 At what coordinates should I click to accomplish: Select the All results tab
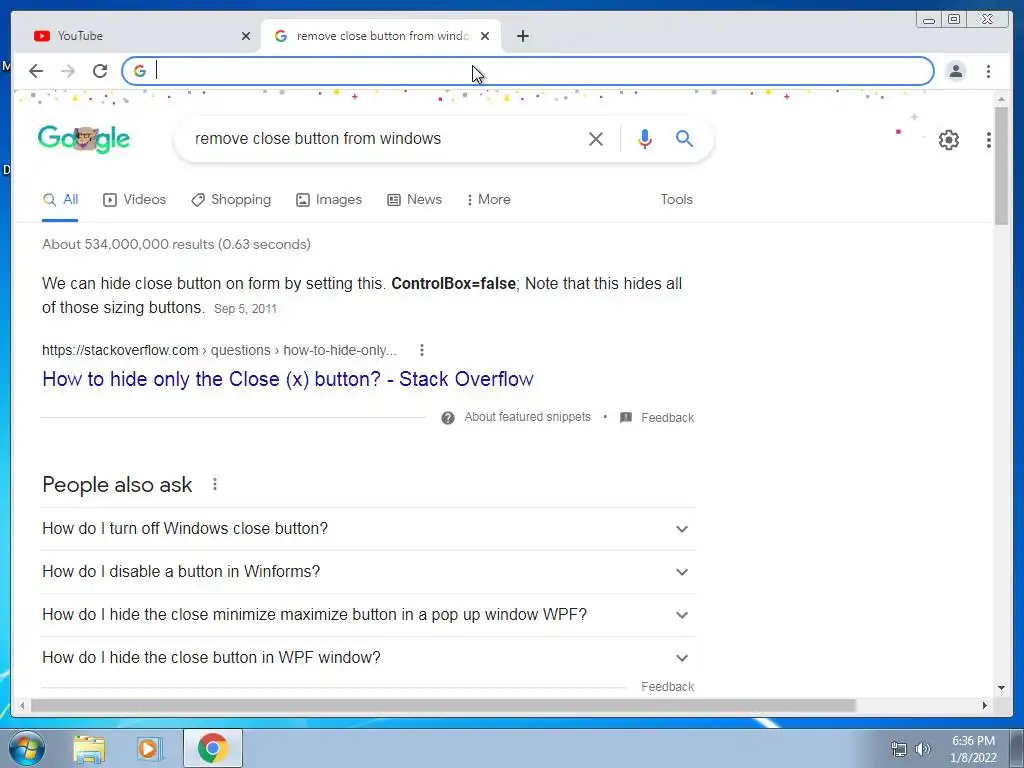[x=60, y=200]
